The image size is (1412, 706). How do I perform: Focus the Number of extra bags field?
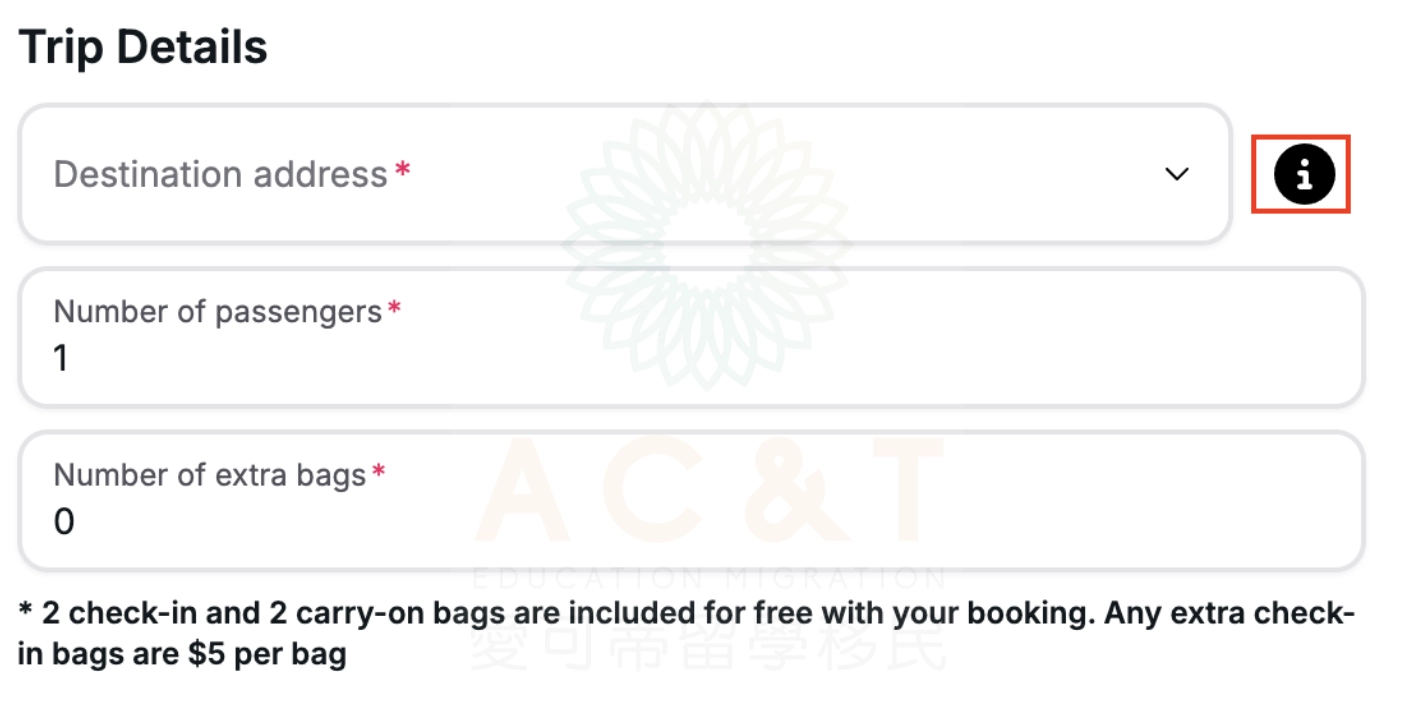691,500
